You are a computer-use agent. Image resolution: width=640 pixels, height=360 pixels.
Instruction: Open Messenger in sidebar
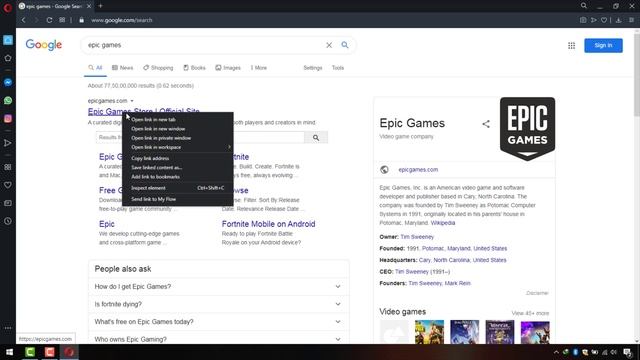click(8, 82)
